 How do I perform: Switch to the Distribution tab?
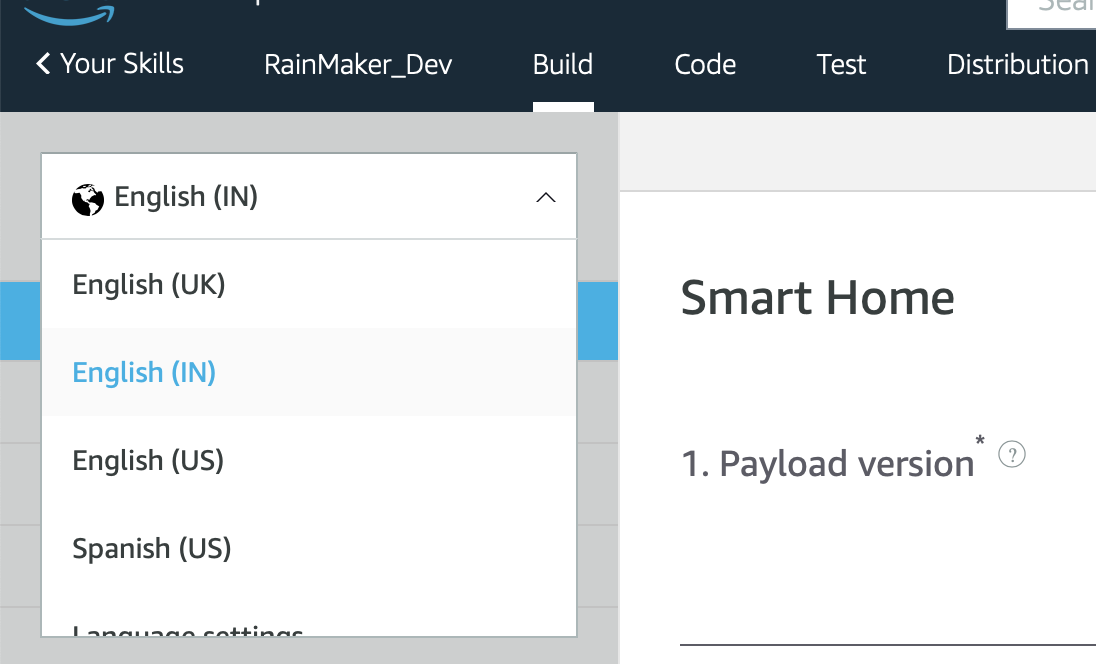coord(1018,64)
